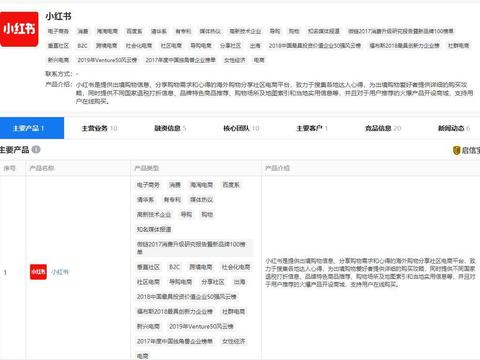The image size is (480, 360).
Task: Click the 社区电商 tag in 产品类型 column
Action: [x=148, y=282]
